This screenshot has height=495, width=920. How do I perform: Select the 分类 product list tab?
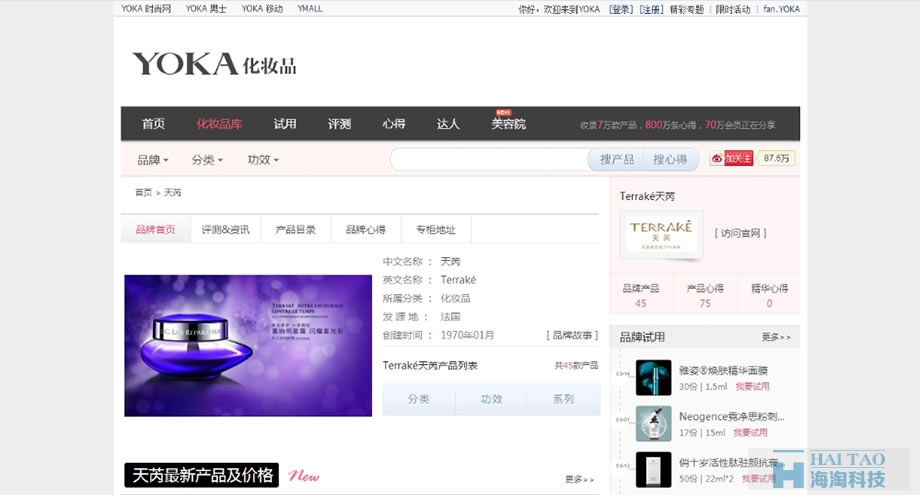coord(418,399)
